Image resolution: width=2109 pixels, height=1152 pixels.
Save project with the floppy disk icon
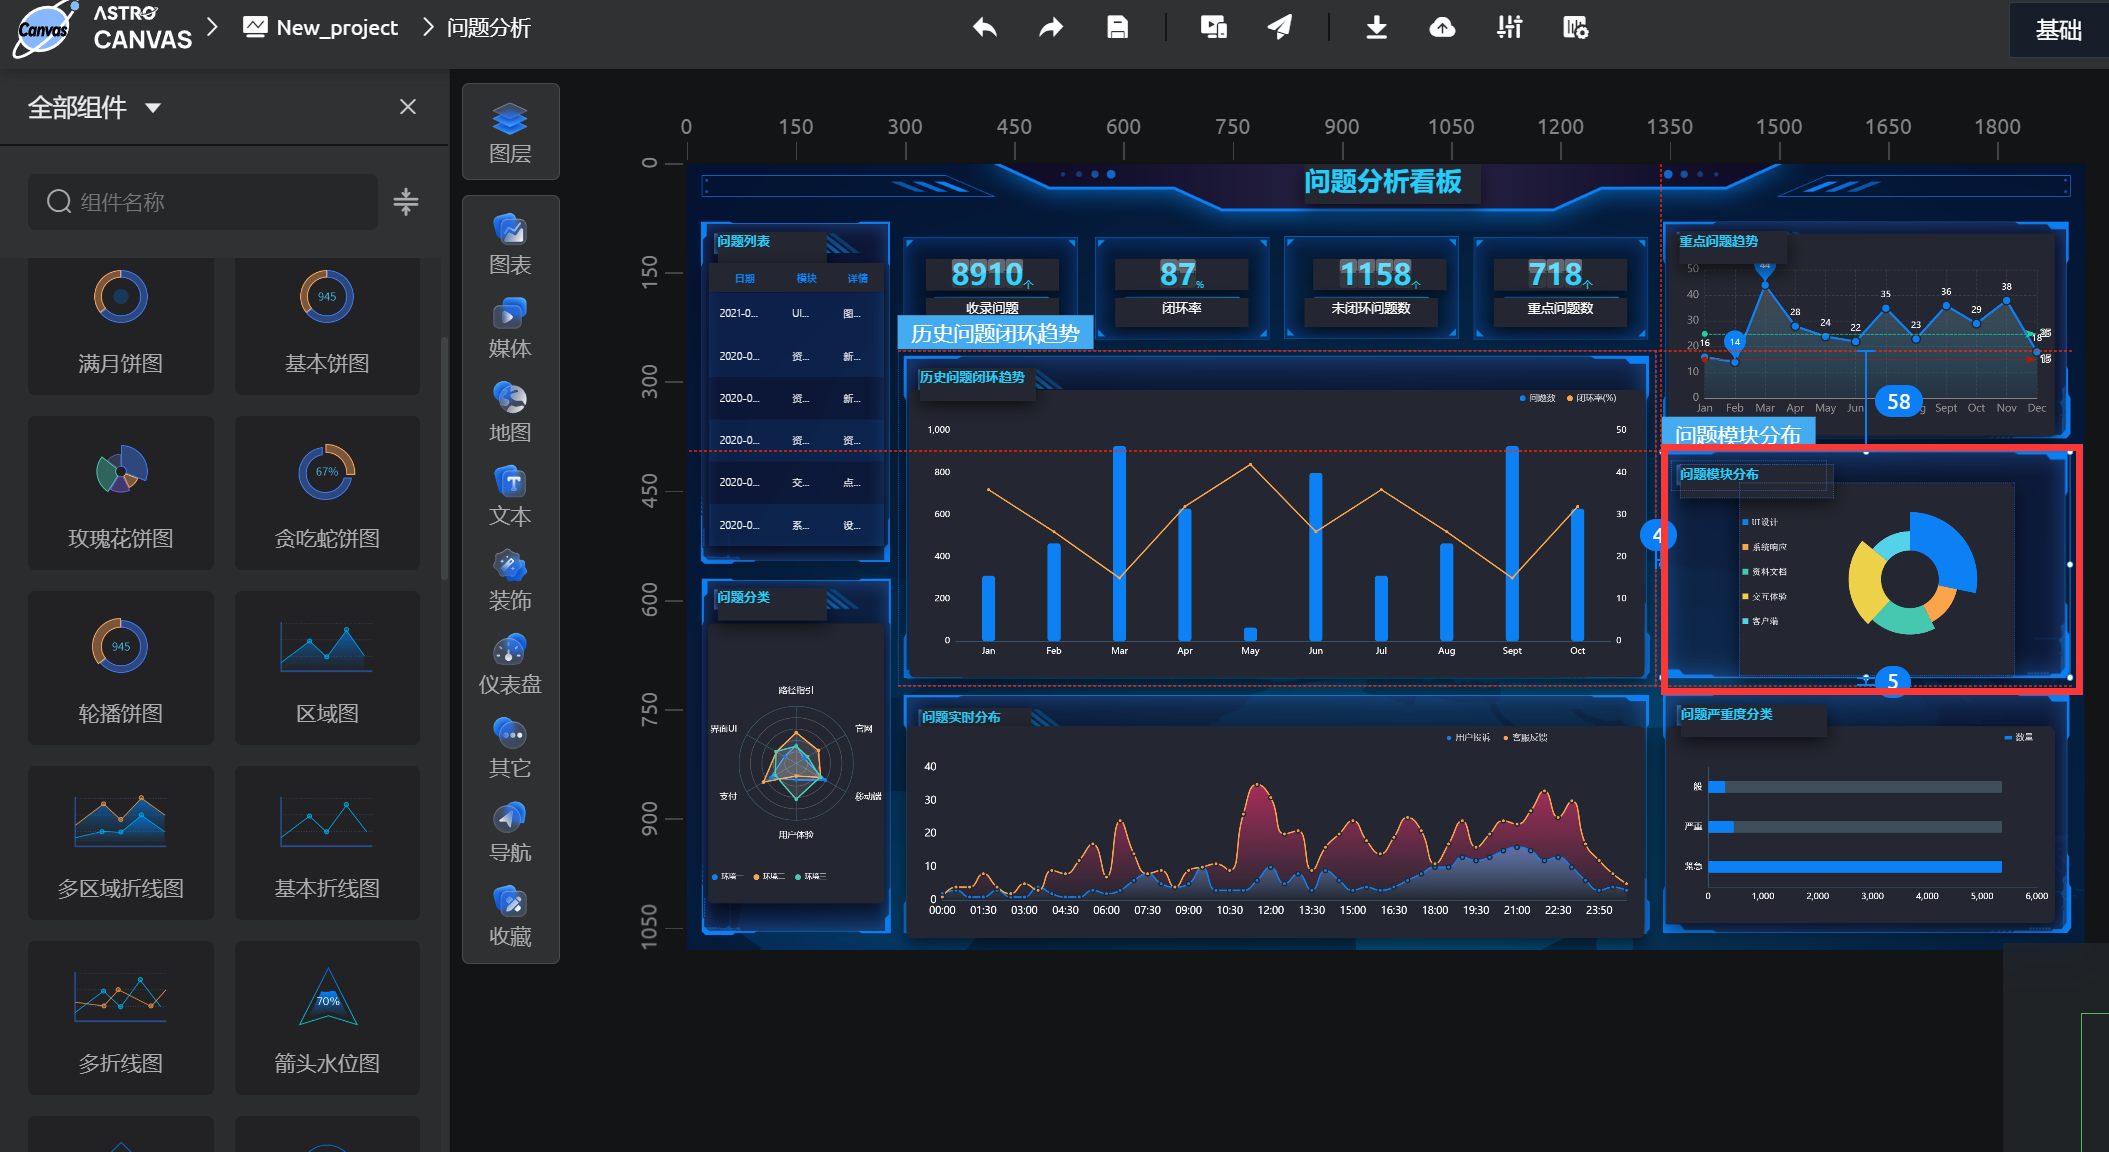(x=1117, y=28)
